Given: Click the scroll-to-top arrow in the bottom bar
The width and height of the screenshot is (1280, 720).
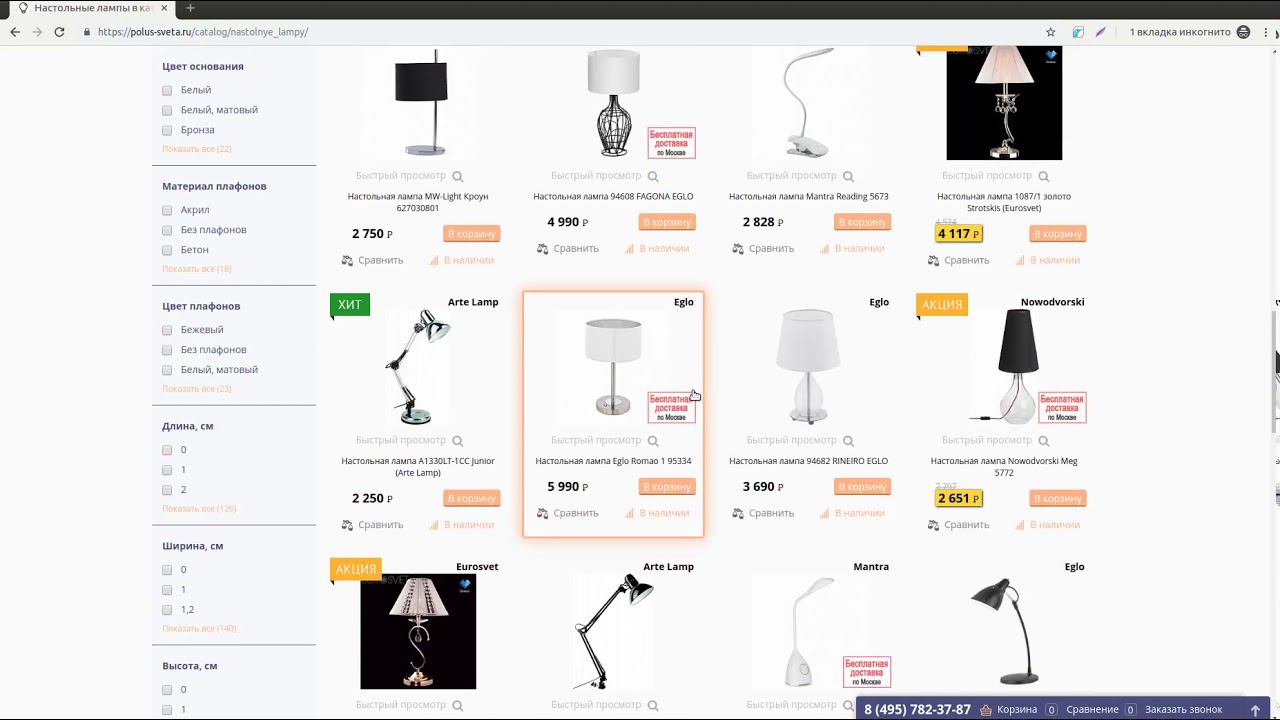Looking at the screenshot, I should [1255, 710].
